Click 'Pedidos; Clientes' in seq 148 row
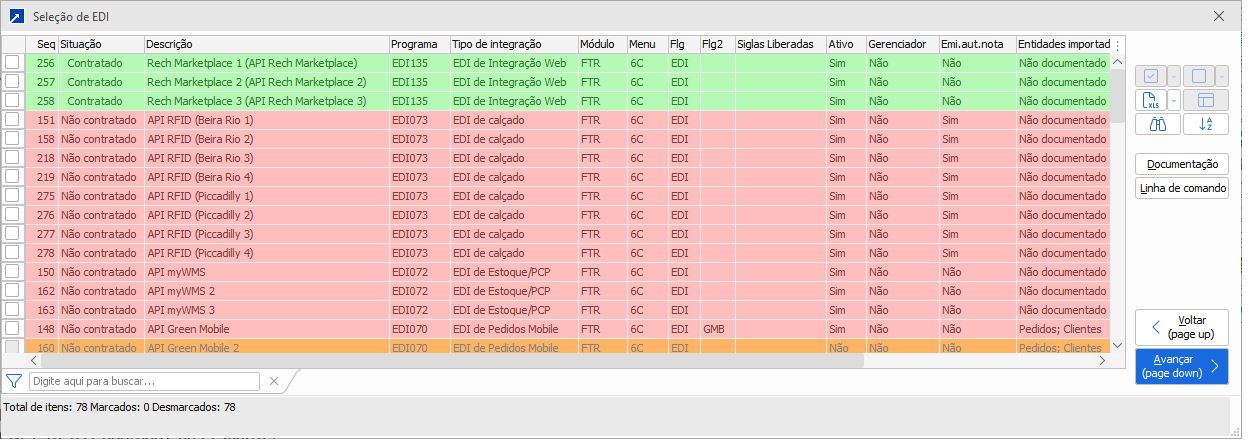Screen dimensions: 1256x446 click(x=1063, y=329)
